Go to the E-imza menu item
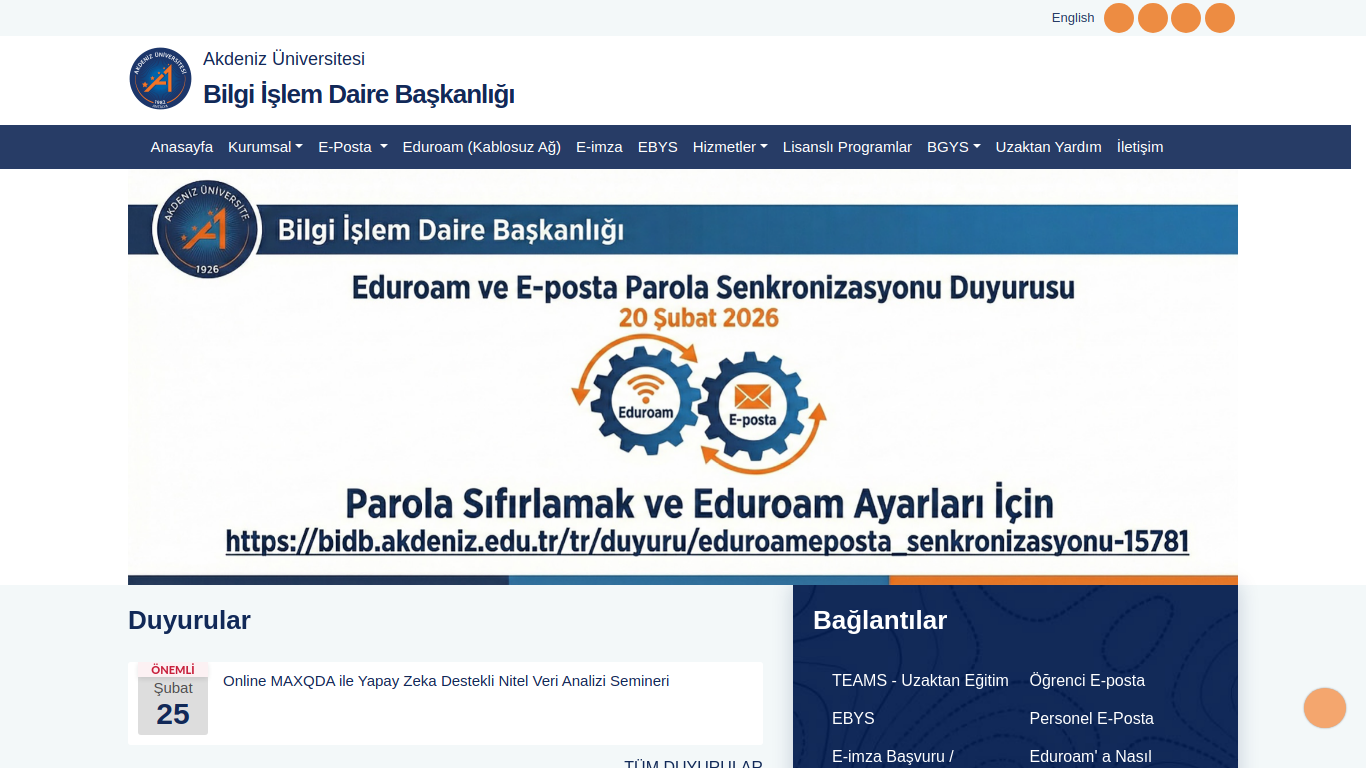This screenshot has width=1366, height=768. tap(599, 147)
